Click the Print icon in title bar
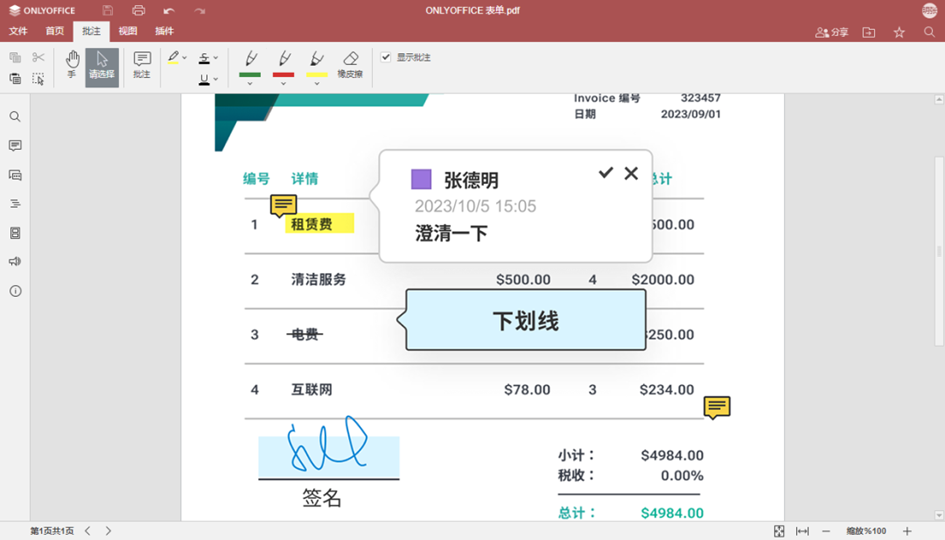Screen dimensions: 945x540 (x=139, y=10)
